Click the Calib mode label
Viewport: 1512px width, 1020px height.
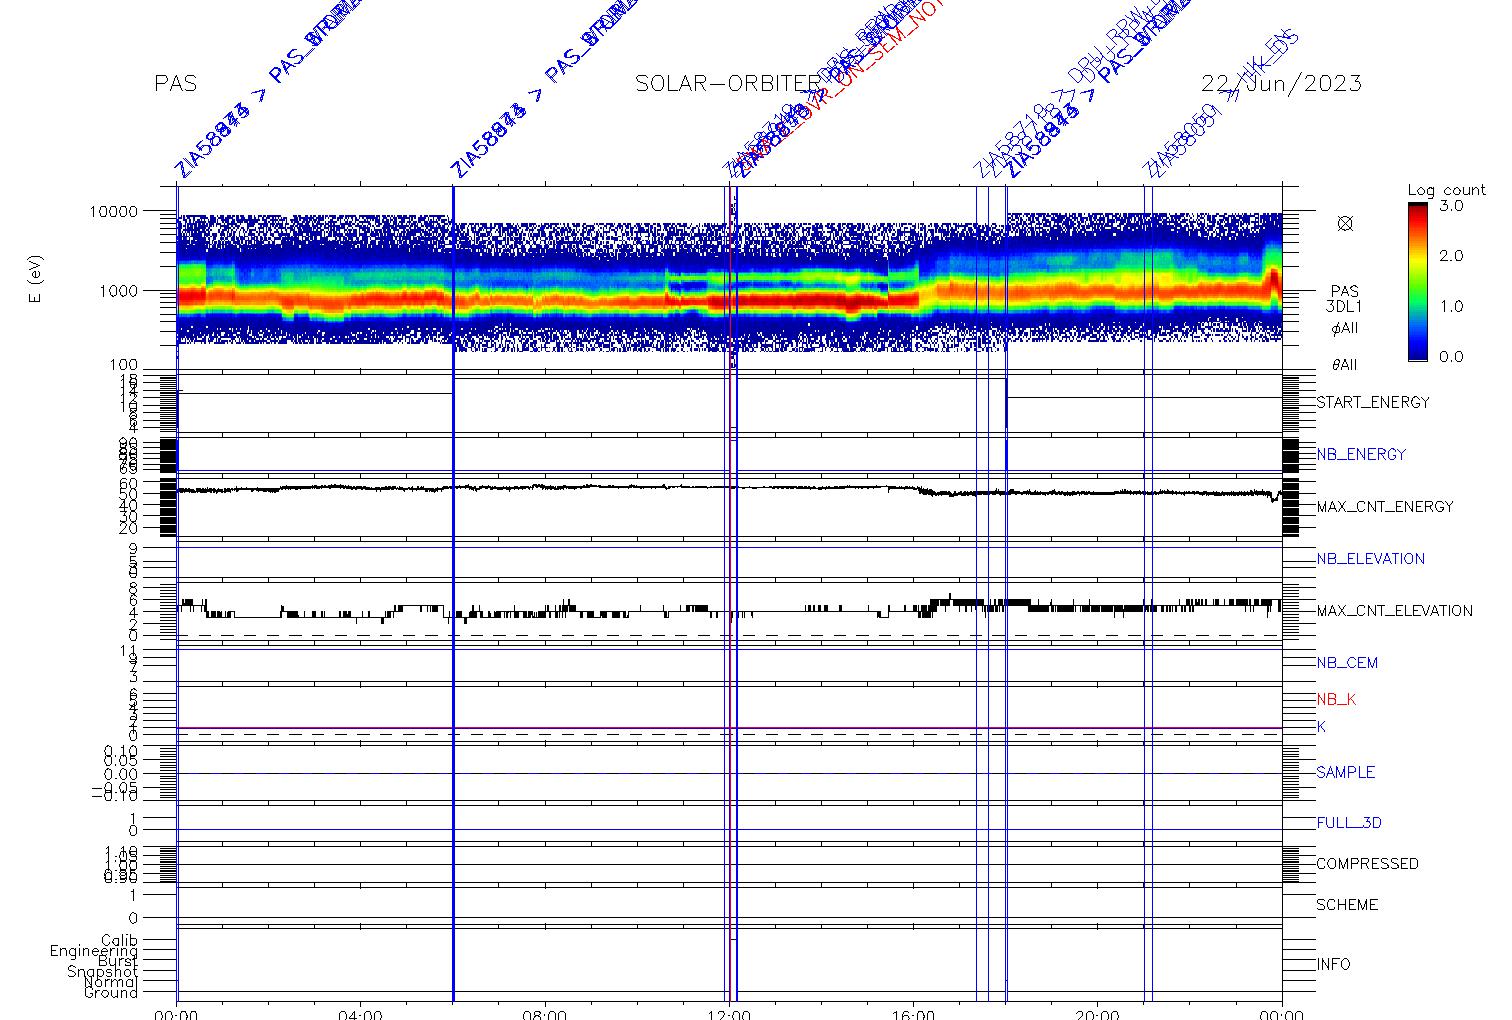click(119, 941)
